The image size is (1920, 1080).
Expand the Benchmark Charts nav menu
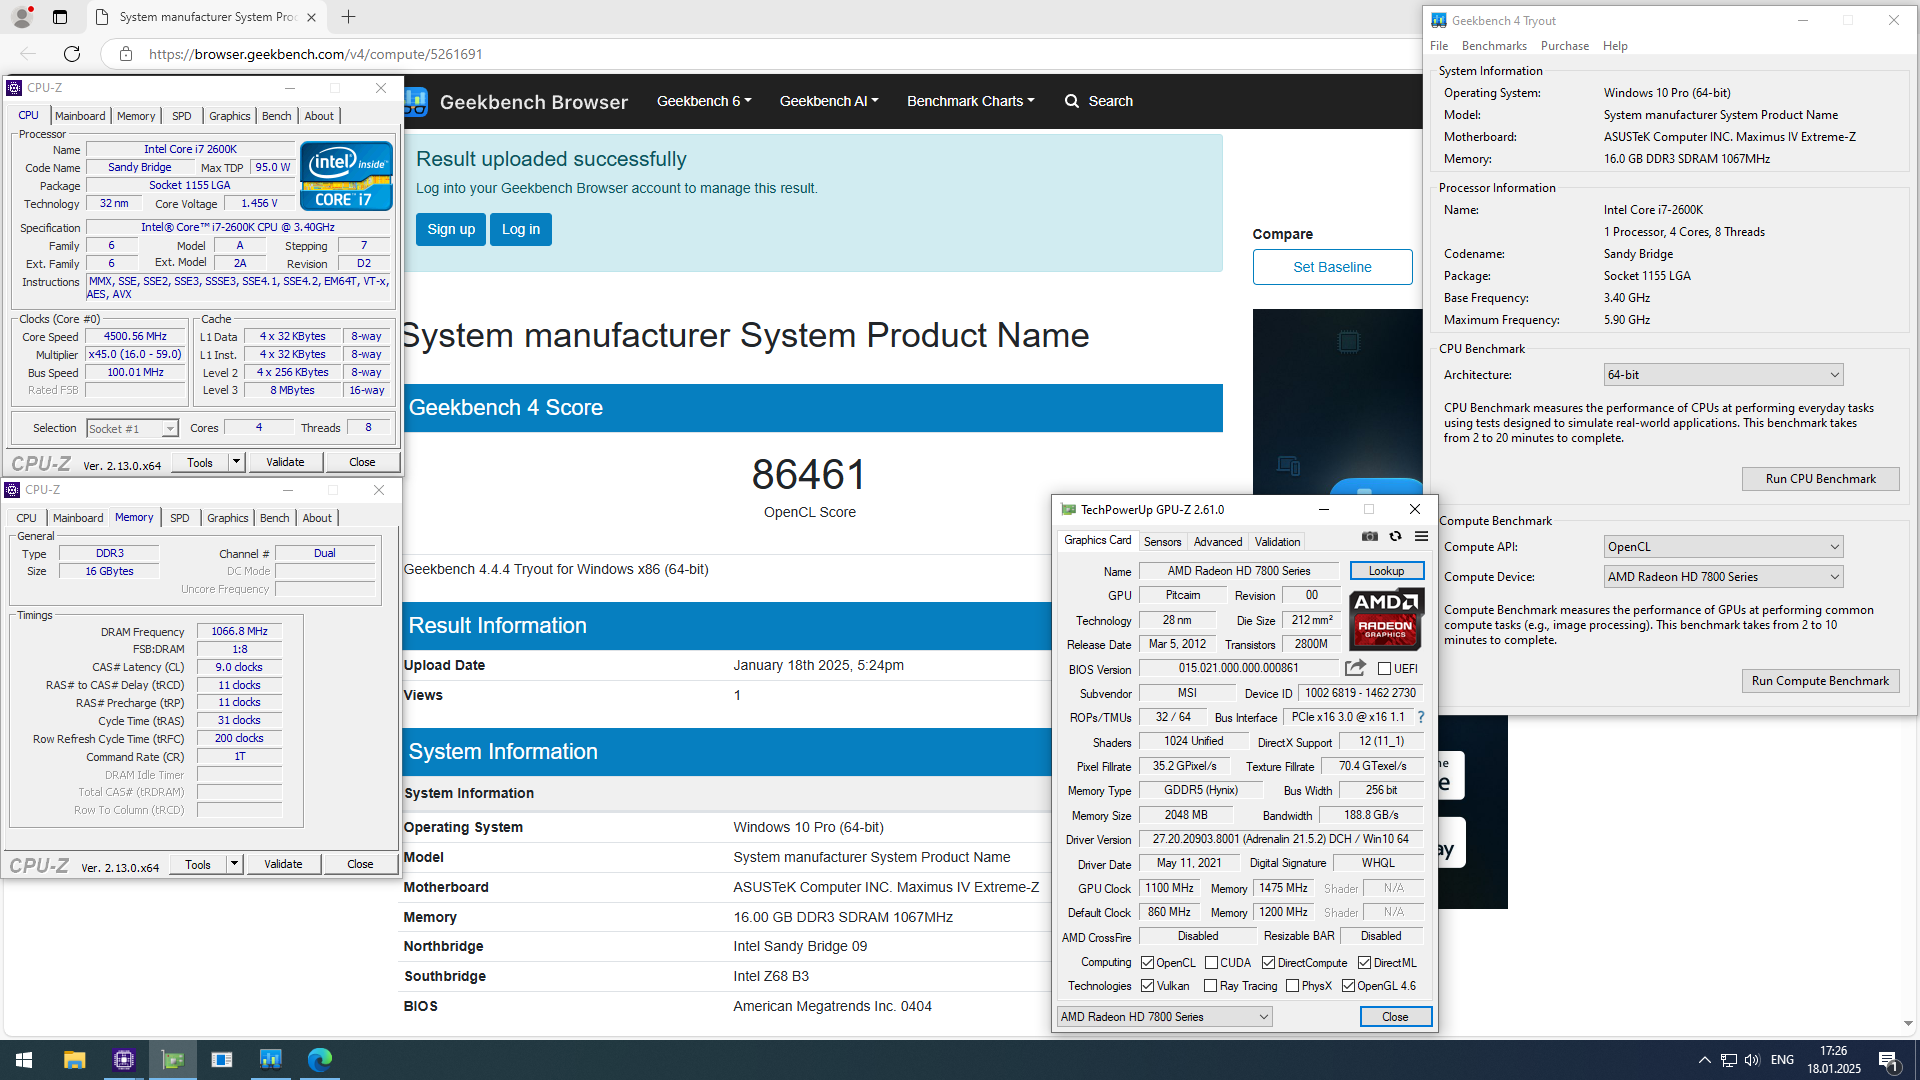970,101
